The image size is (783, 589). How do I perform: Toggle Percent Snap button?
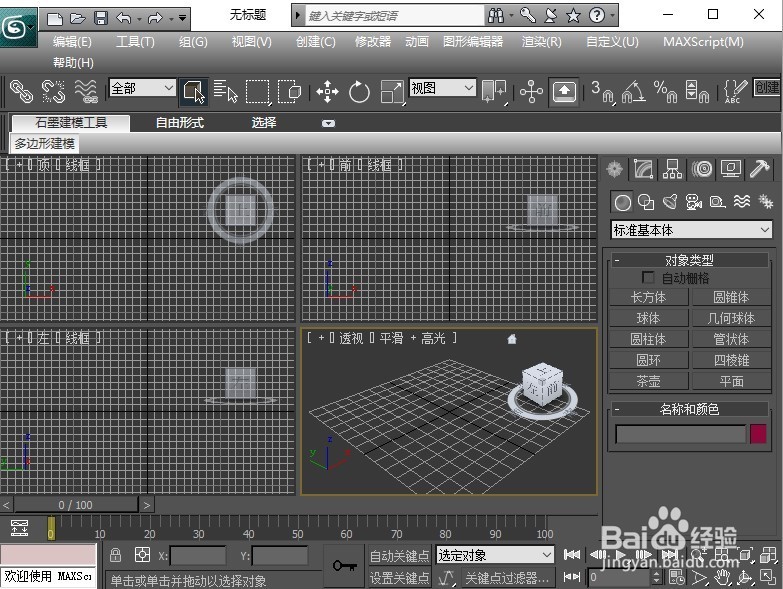tap(665, 92)
